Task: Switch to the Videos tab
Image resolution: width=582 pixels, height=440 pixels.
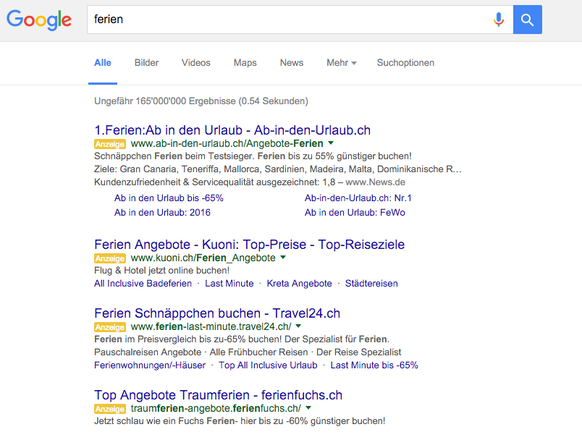Action: coord(196,63)
